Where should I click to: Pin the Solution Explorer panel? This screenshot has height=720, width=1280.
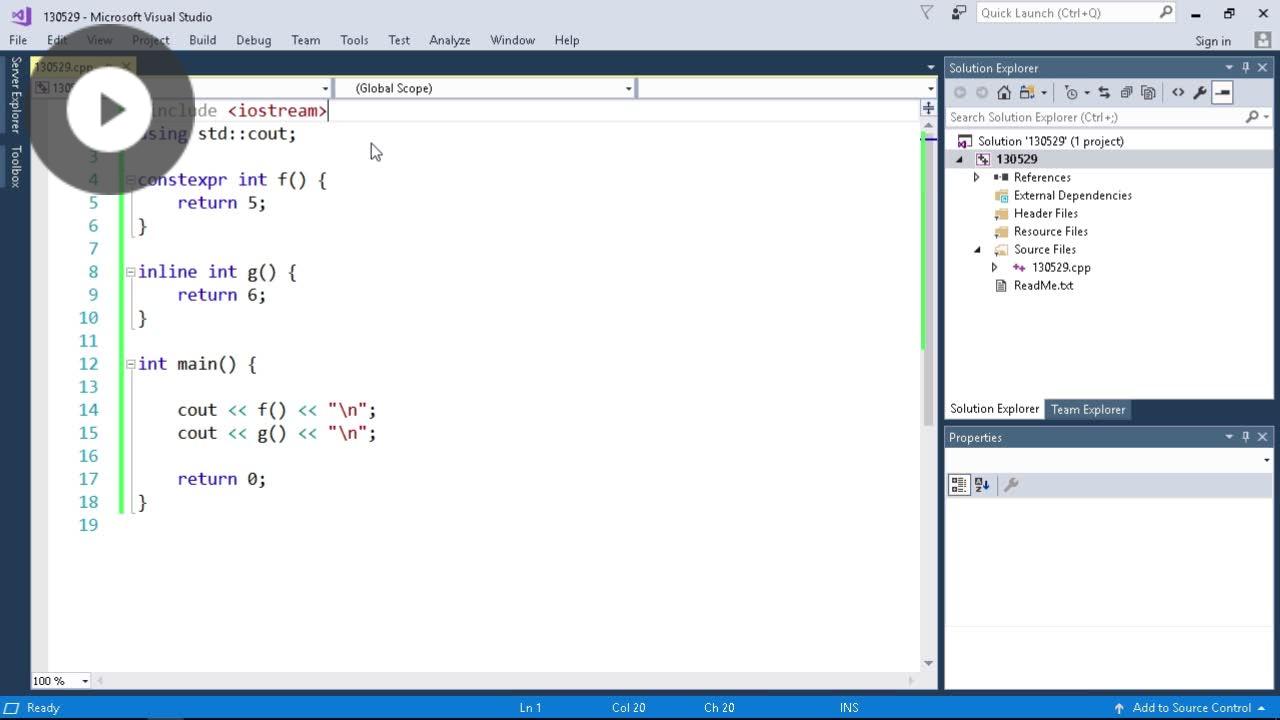point(1246,67)
